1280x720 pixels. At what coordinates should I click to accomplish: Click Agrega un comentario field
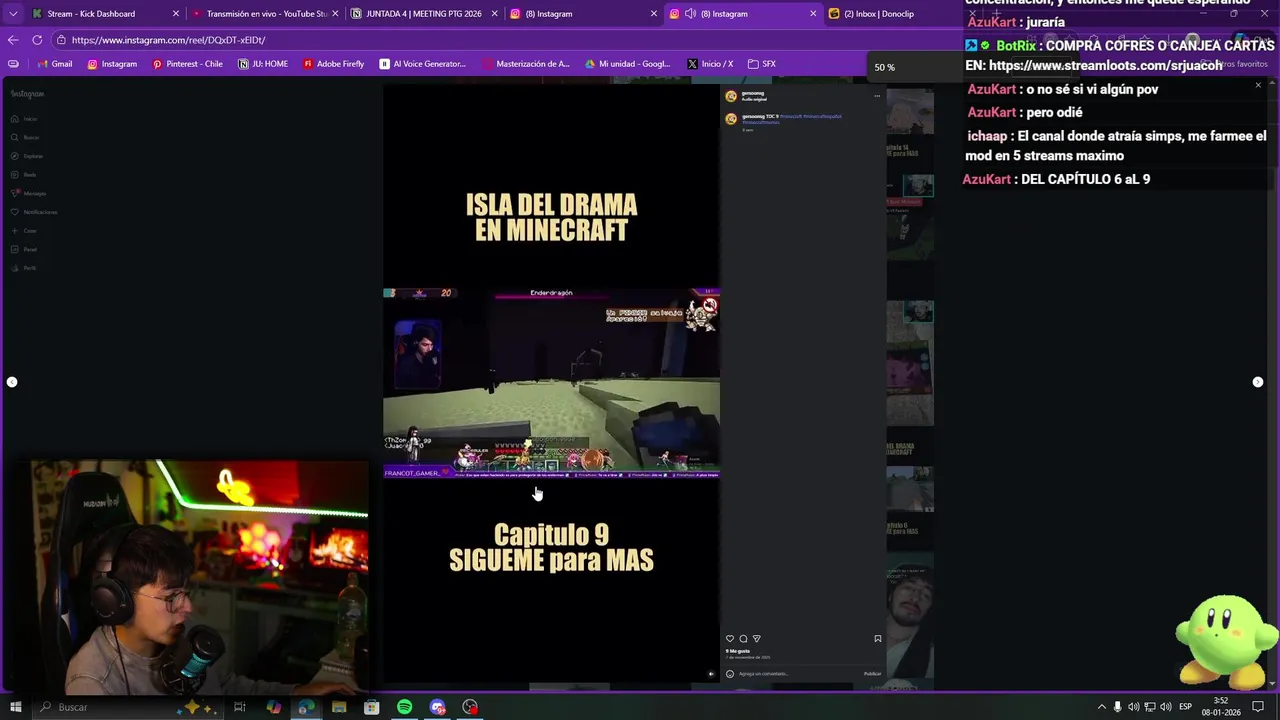click(x=798, y=674)
